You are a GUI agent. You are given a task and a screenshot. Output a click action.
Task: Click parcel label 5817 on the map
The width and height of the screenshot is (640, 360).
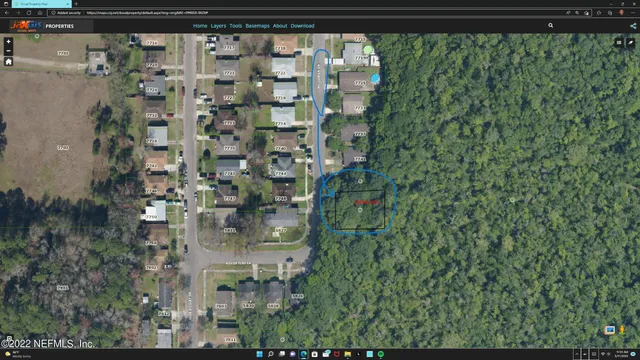pos(280,230)
